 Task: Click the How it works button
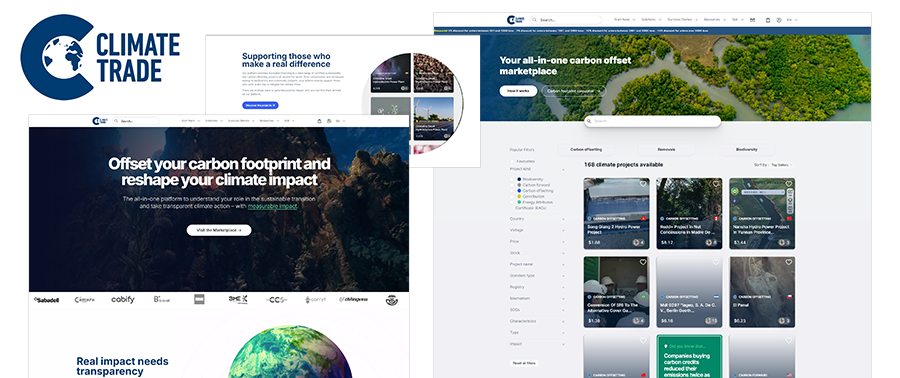pyautogui.click(x=518, y=91)
